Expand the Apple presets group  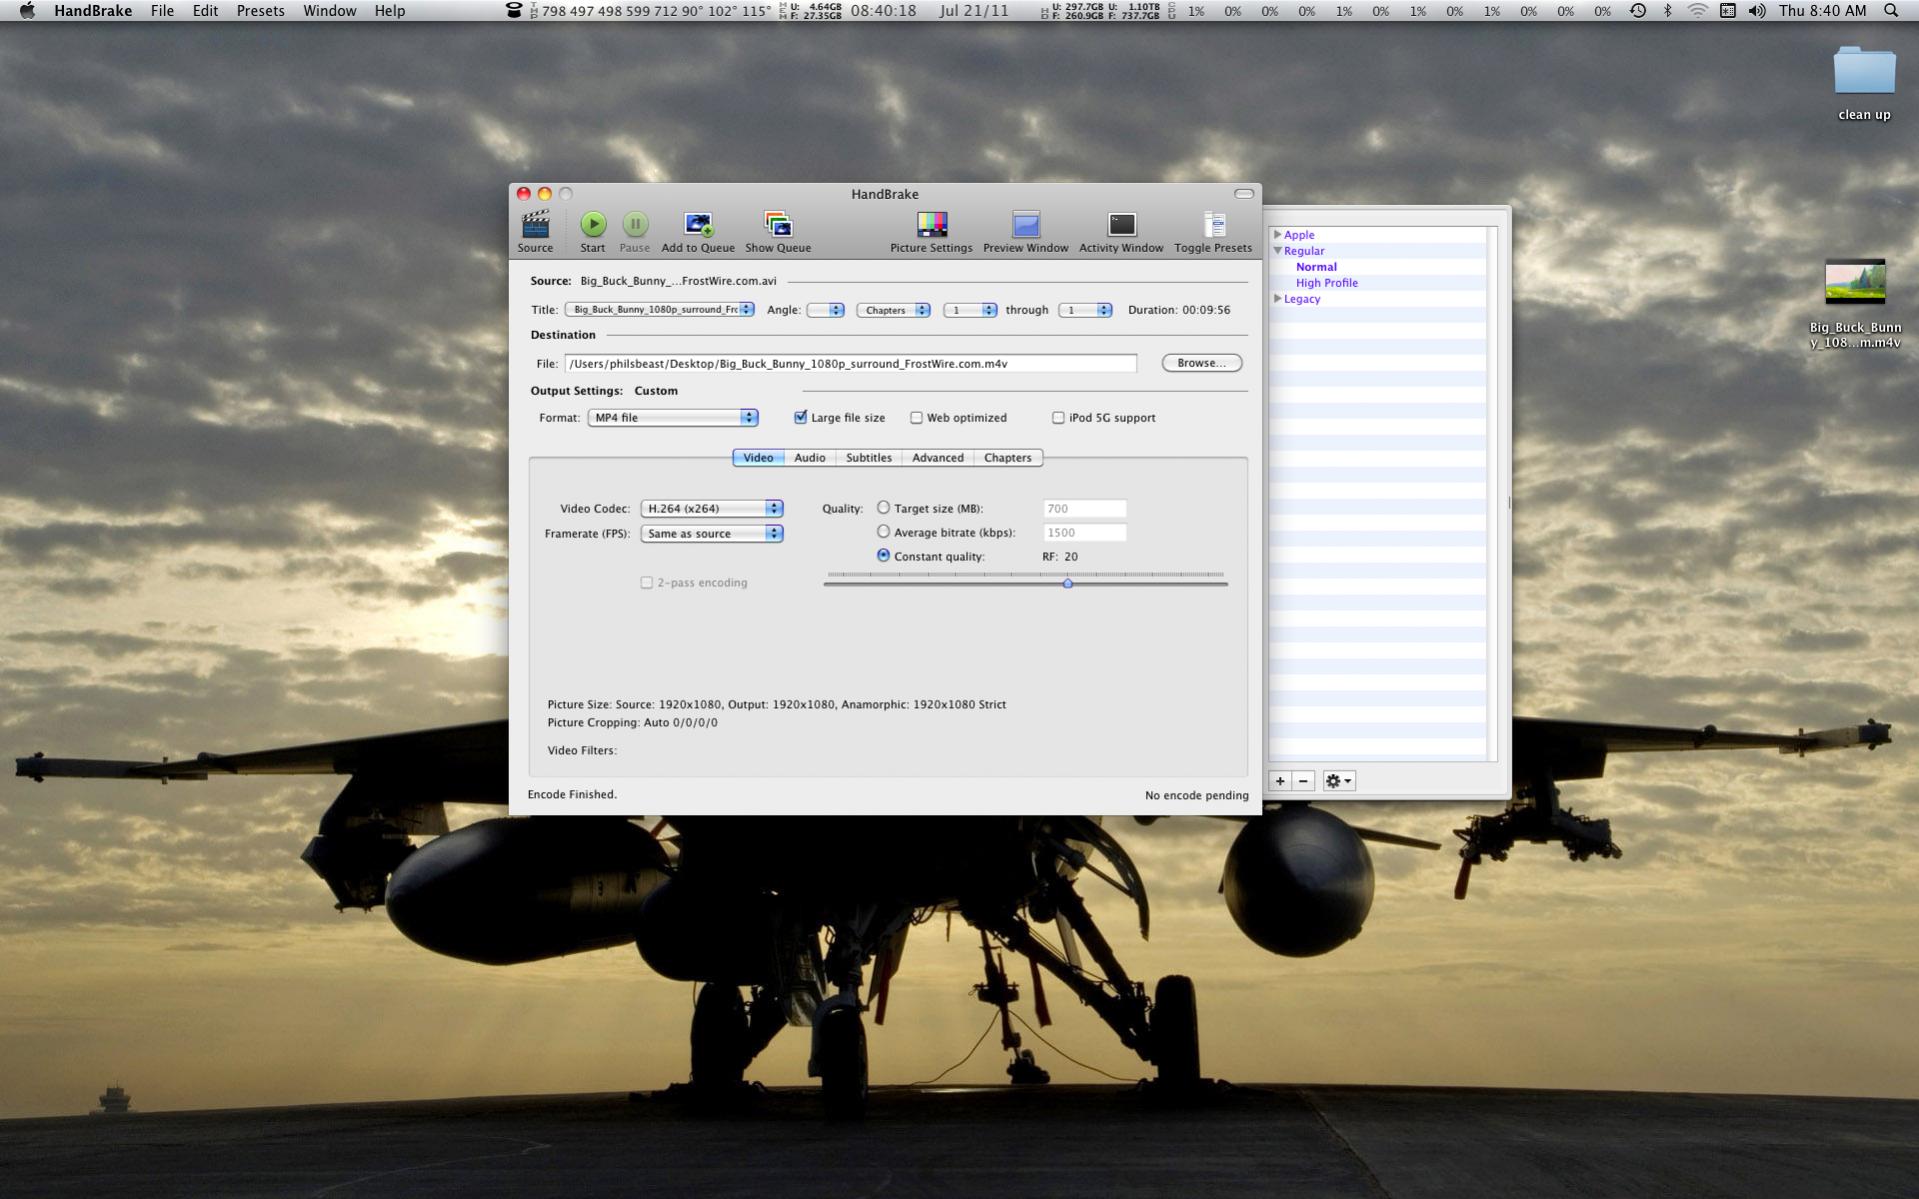[x=1277, y=235]
